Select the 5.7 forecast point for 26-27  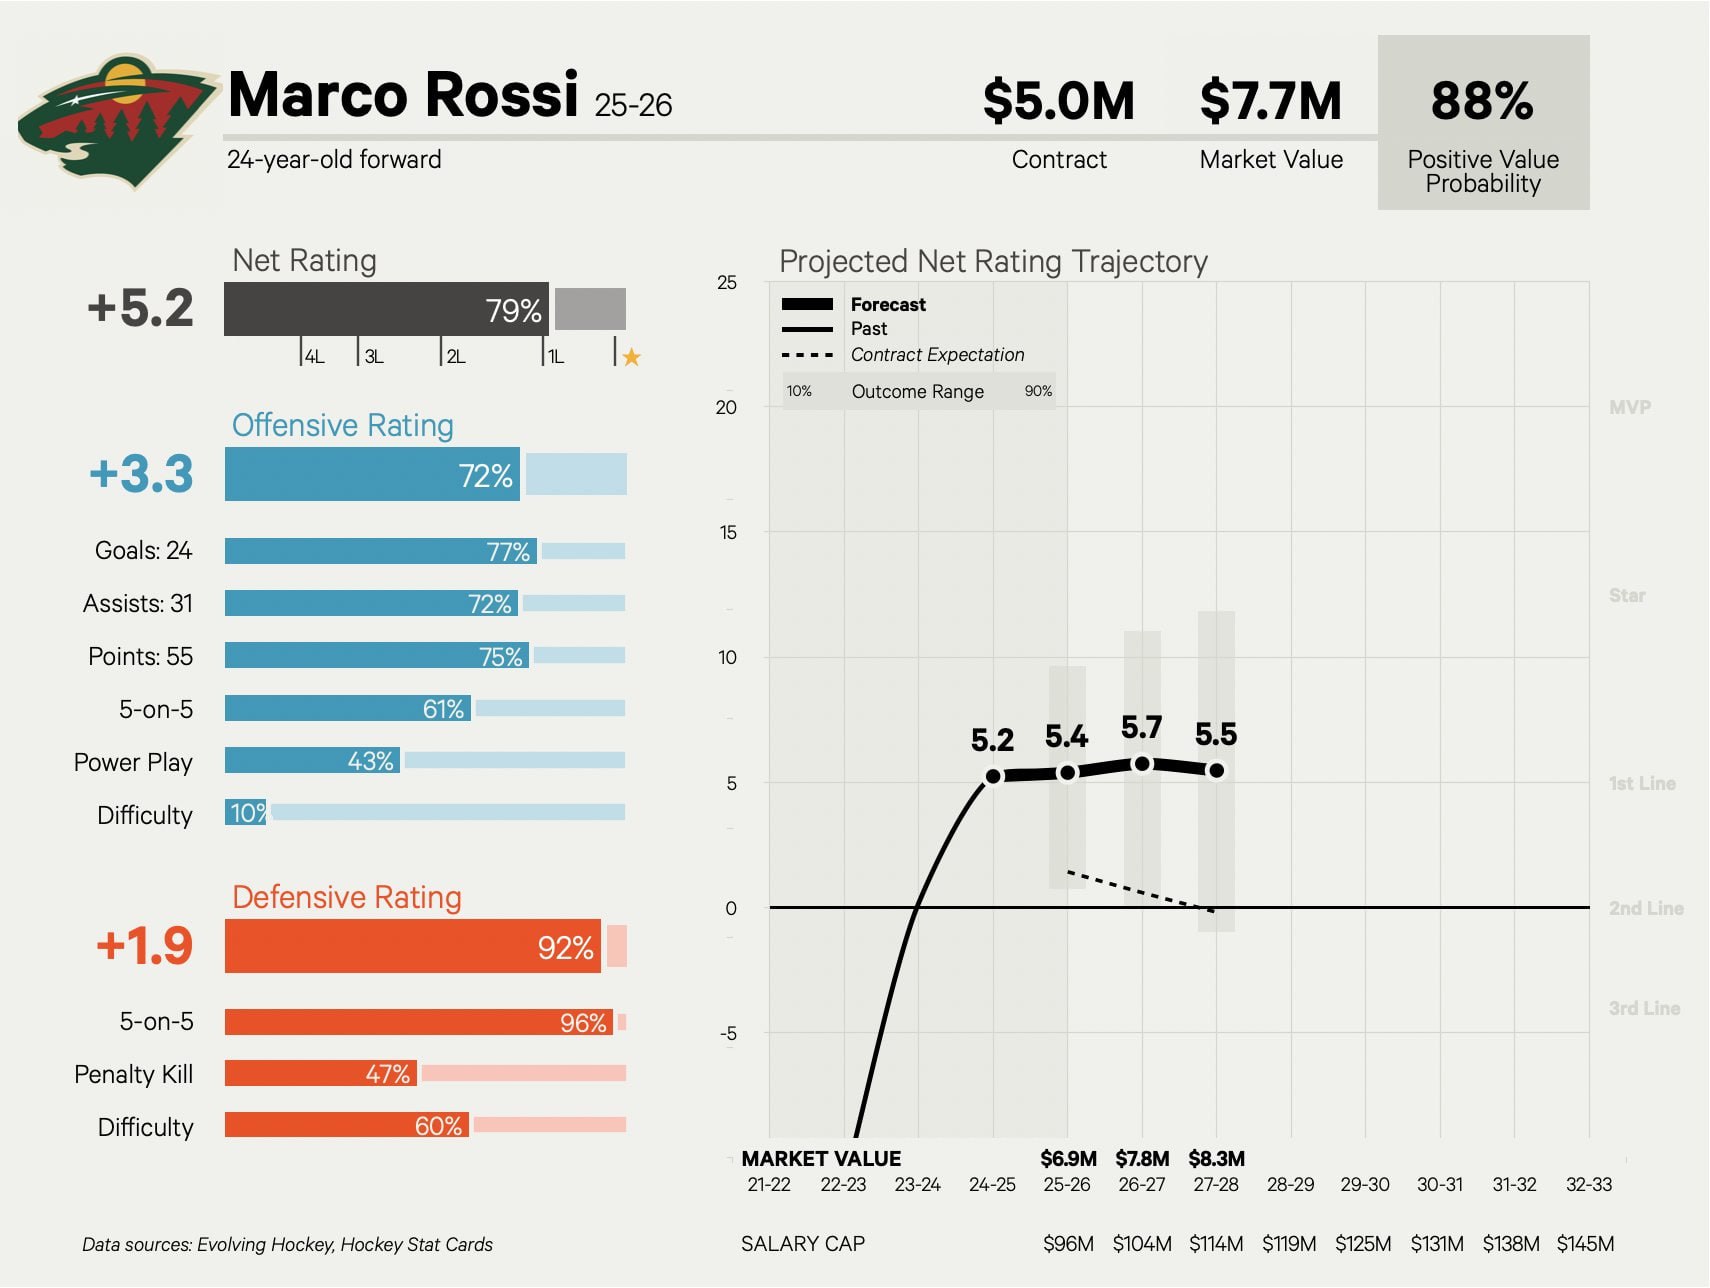1142,764
